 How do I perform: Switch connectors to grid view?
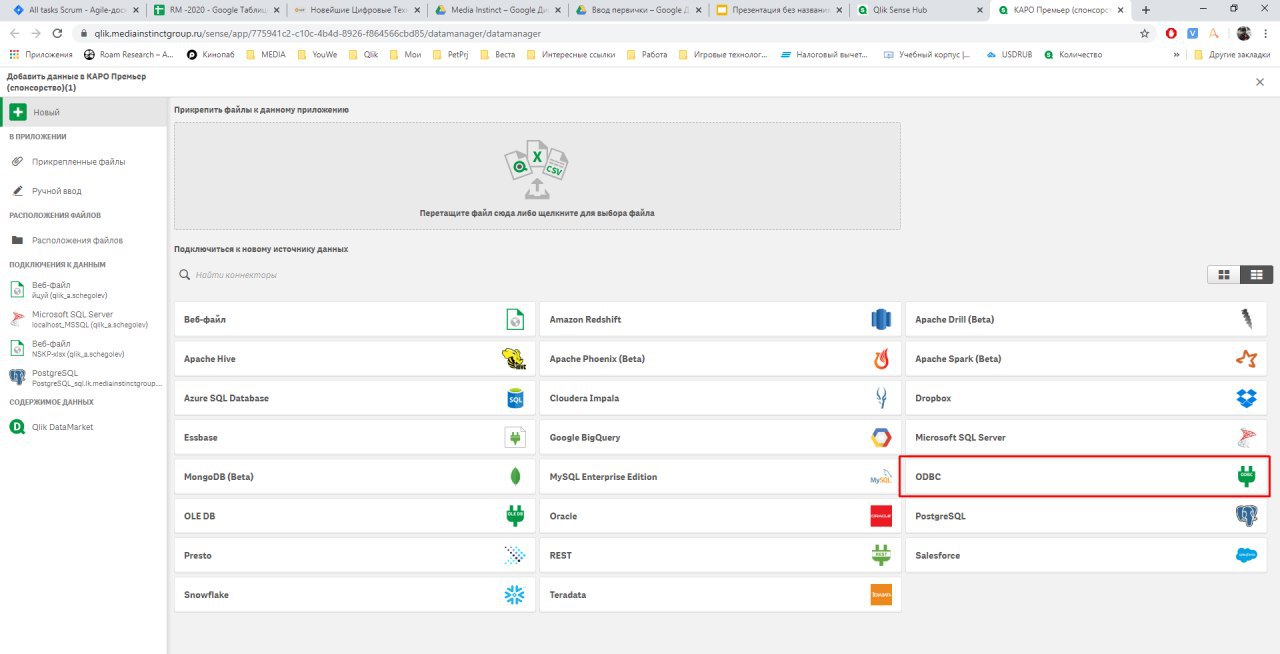coord(1223,274)
